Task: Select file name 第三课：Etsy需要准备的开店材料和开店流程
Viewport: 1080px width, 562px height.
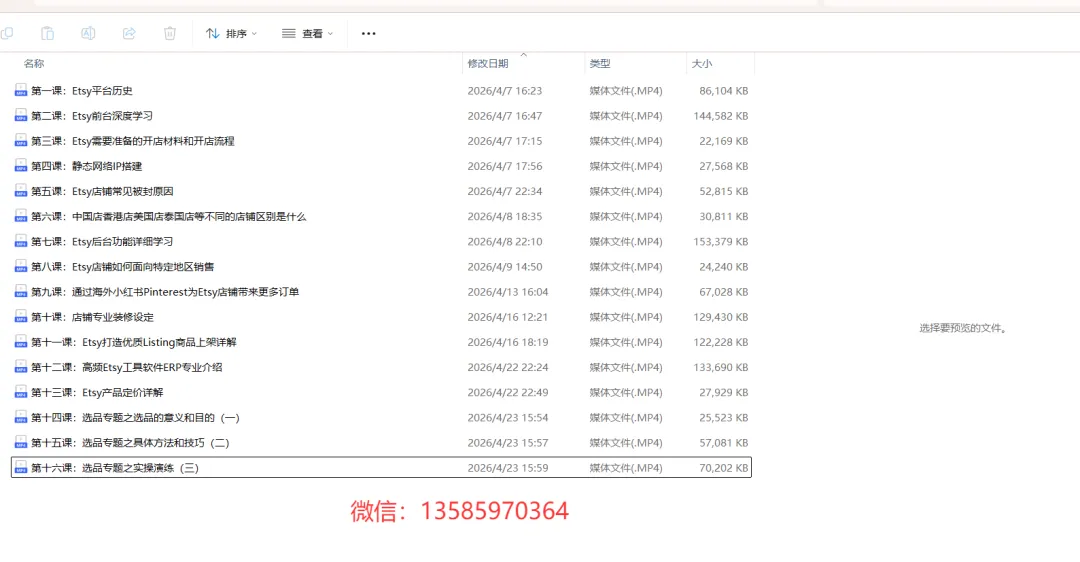Action: 133,140
